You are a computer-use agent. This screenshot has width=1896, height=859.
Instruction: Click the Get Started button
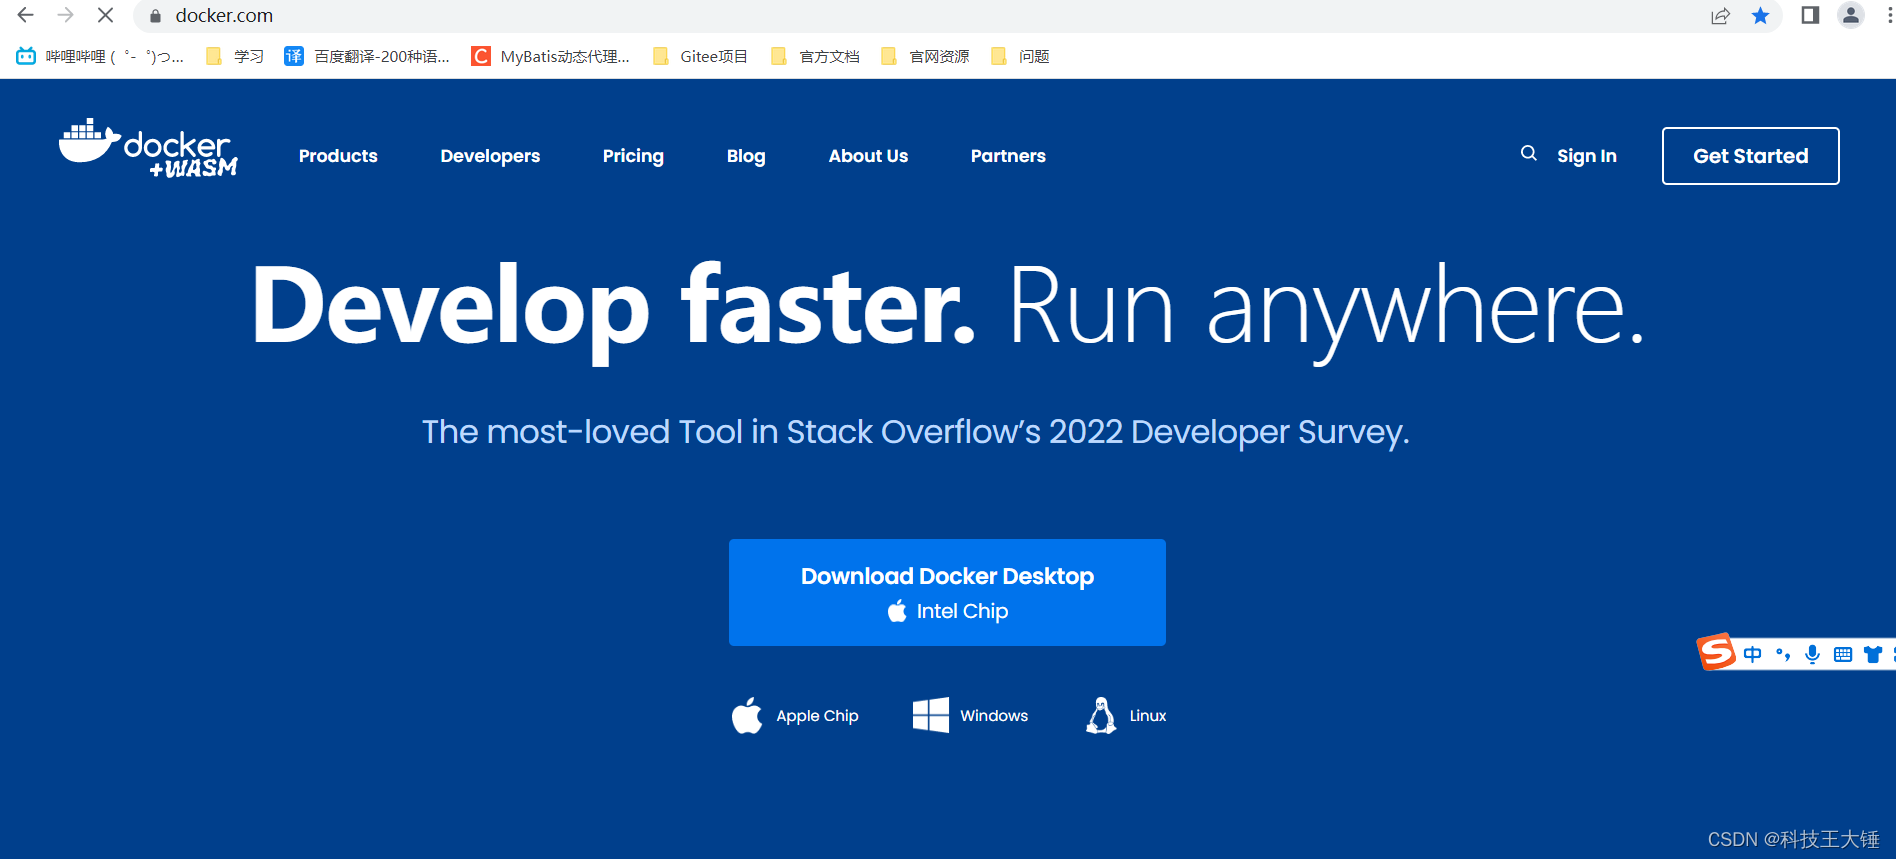pos(1751,156)
